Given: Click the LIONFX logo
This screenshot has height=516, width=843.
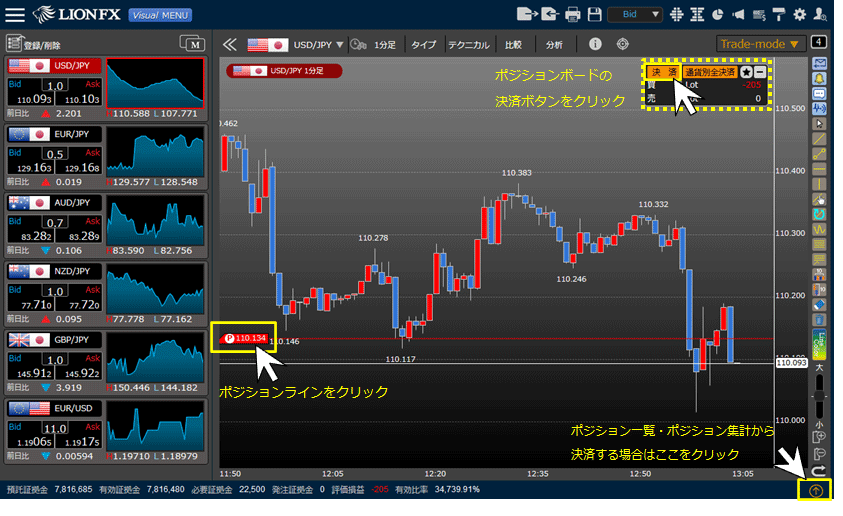Looking at the screenshot, I should tap(76, 15).
